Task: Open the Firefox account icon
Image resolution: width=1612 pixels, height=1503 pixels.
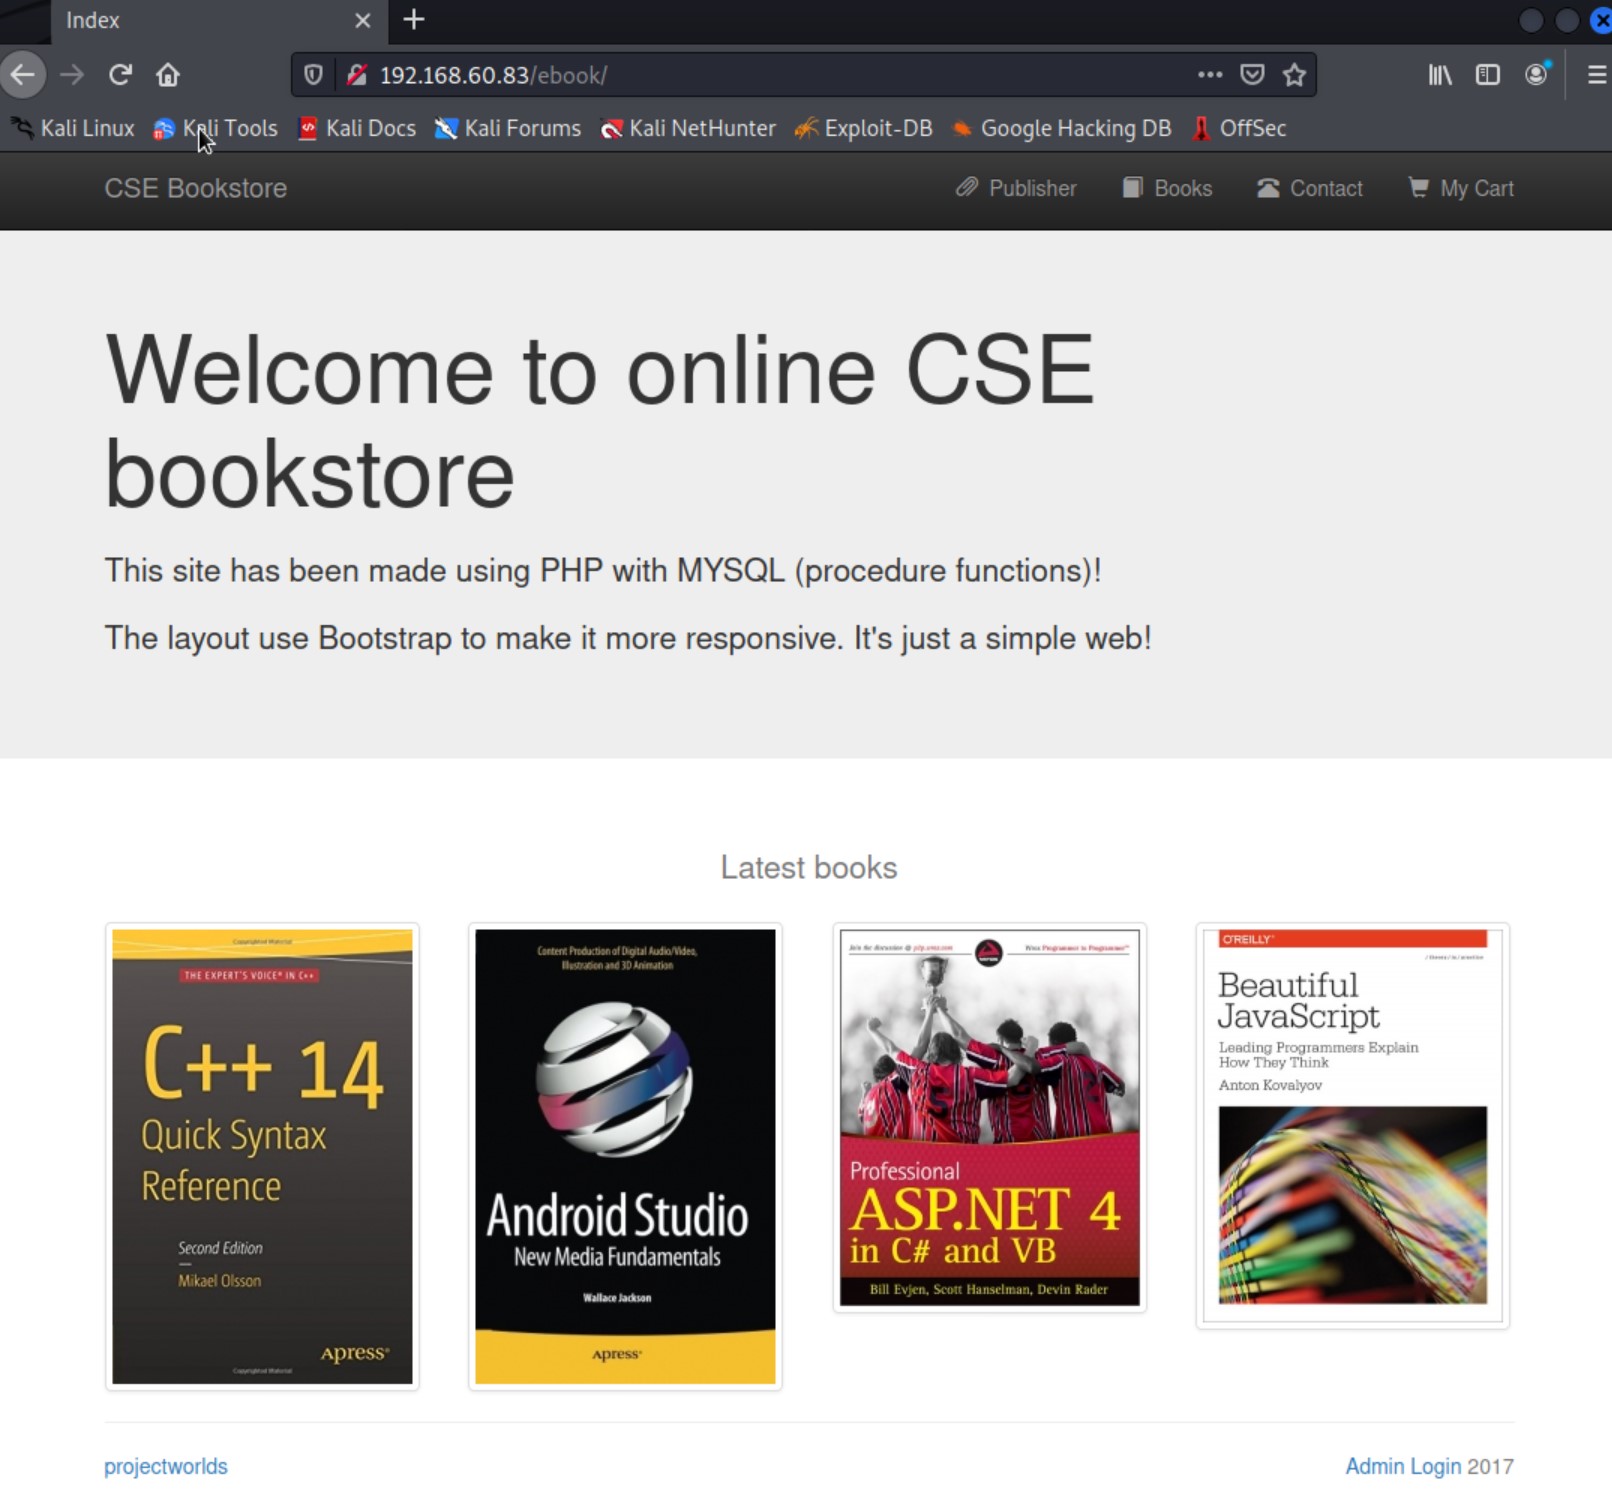Action: 1537,75
